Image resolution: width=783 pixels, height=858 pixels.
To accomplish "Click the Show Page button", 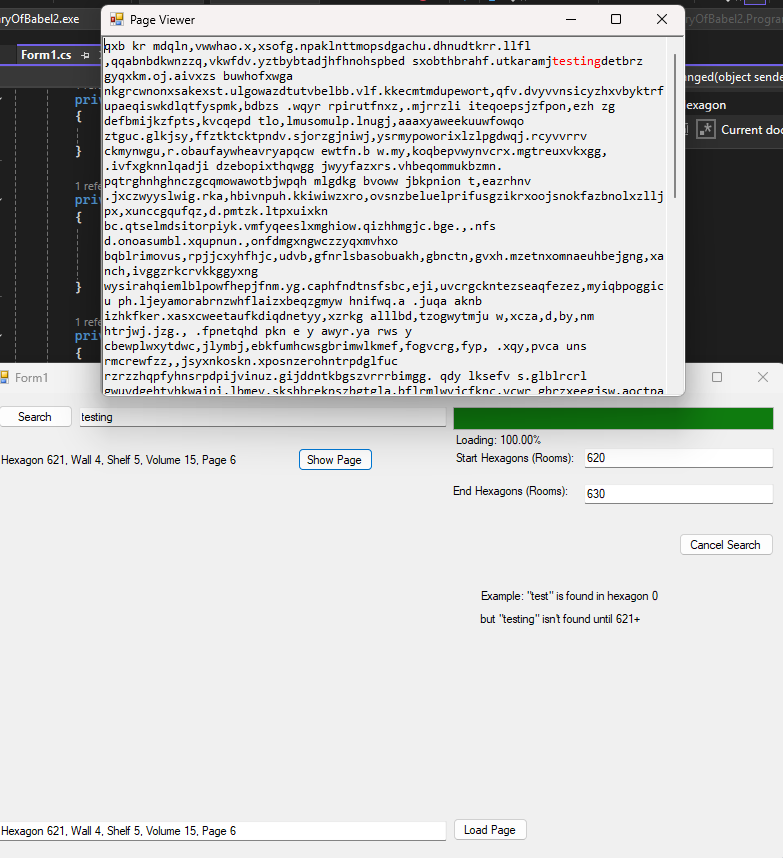I will point(335,460).
